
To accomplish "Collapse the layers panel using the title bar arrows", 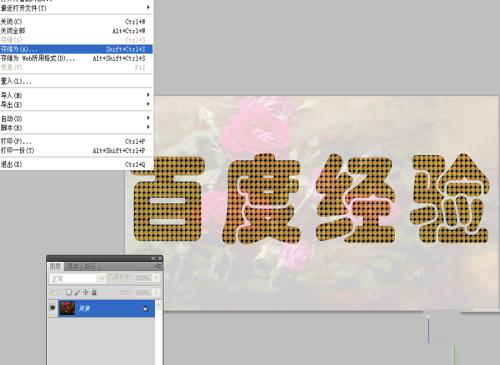I will (153, 258).
